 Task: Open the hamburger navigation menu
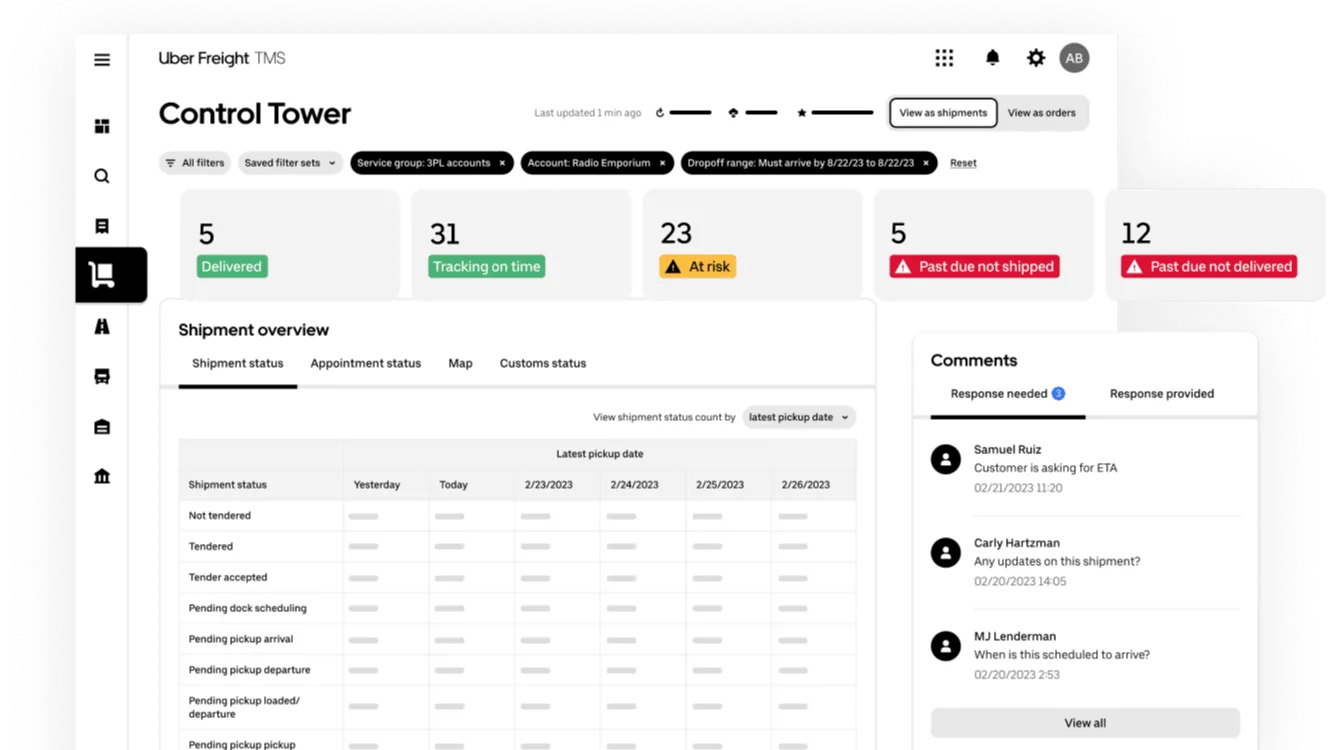(101, 59)
